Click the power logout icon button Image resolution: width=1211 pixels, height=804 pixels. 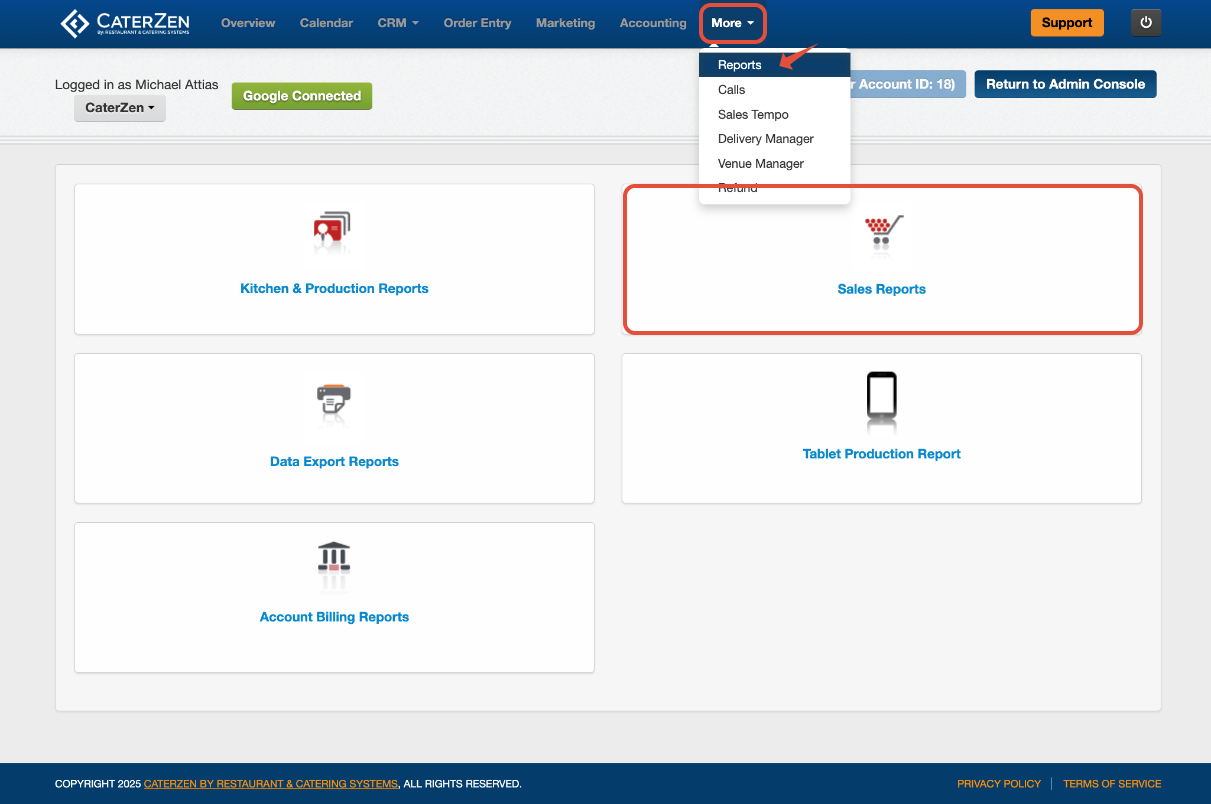tap(1146, 23)
